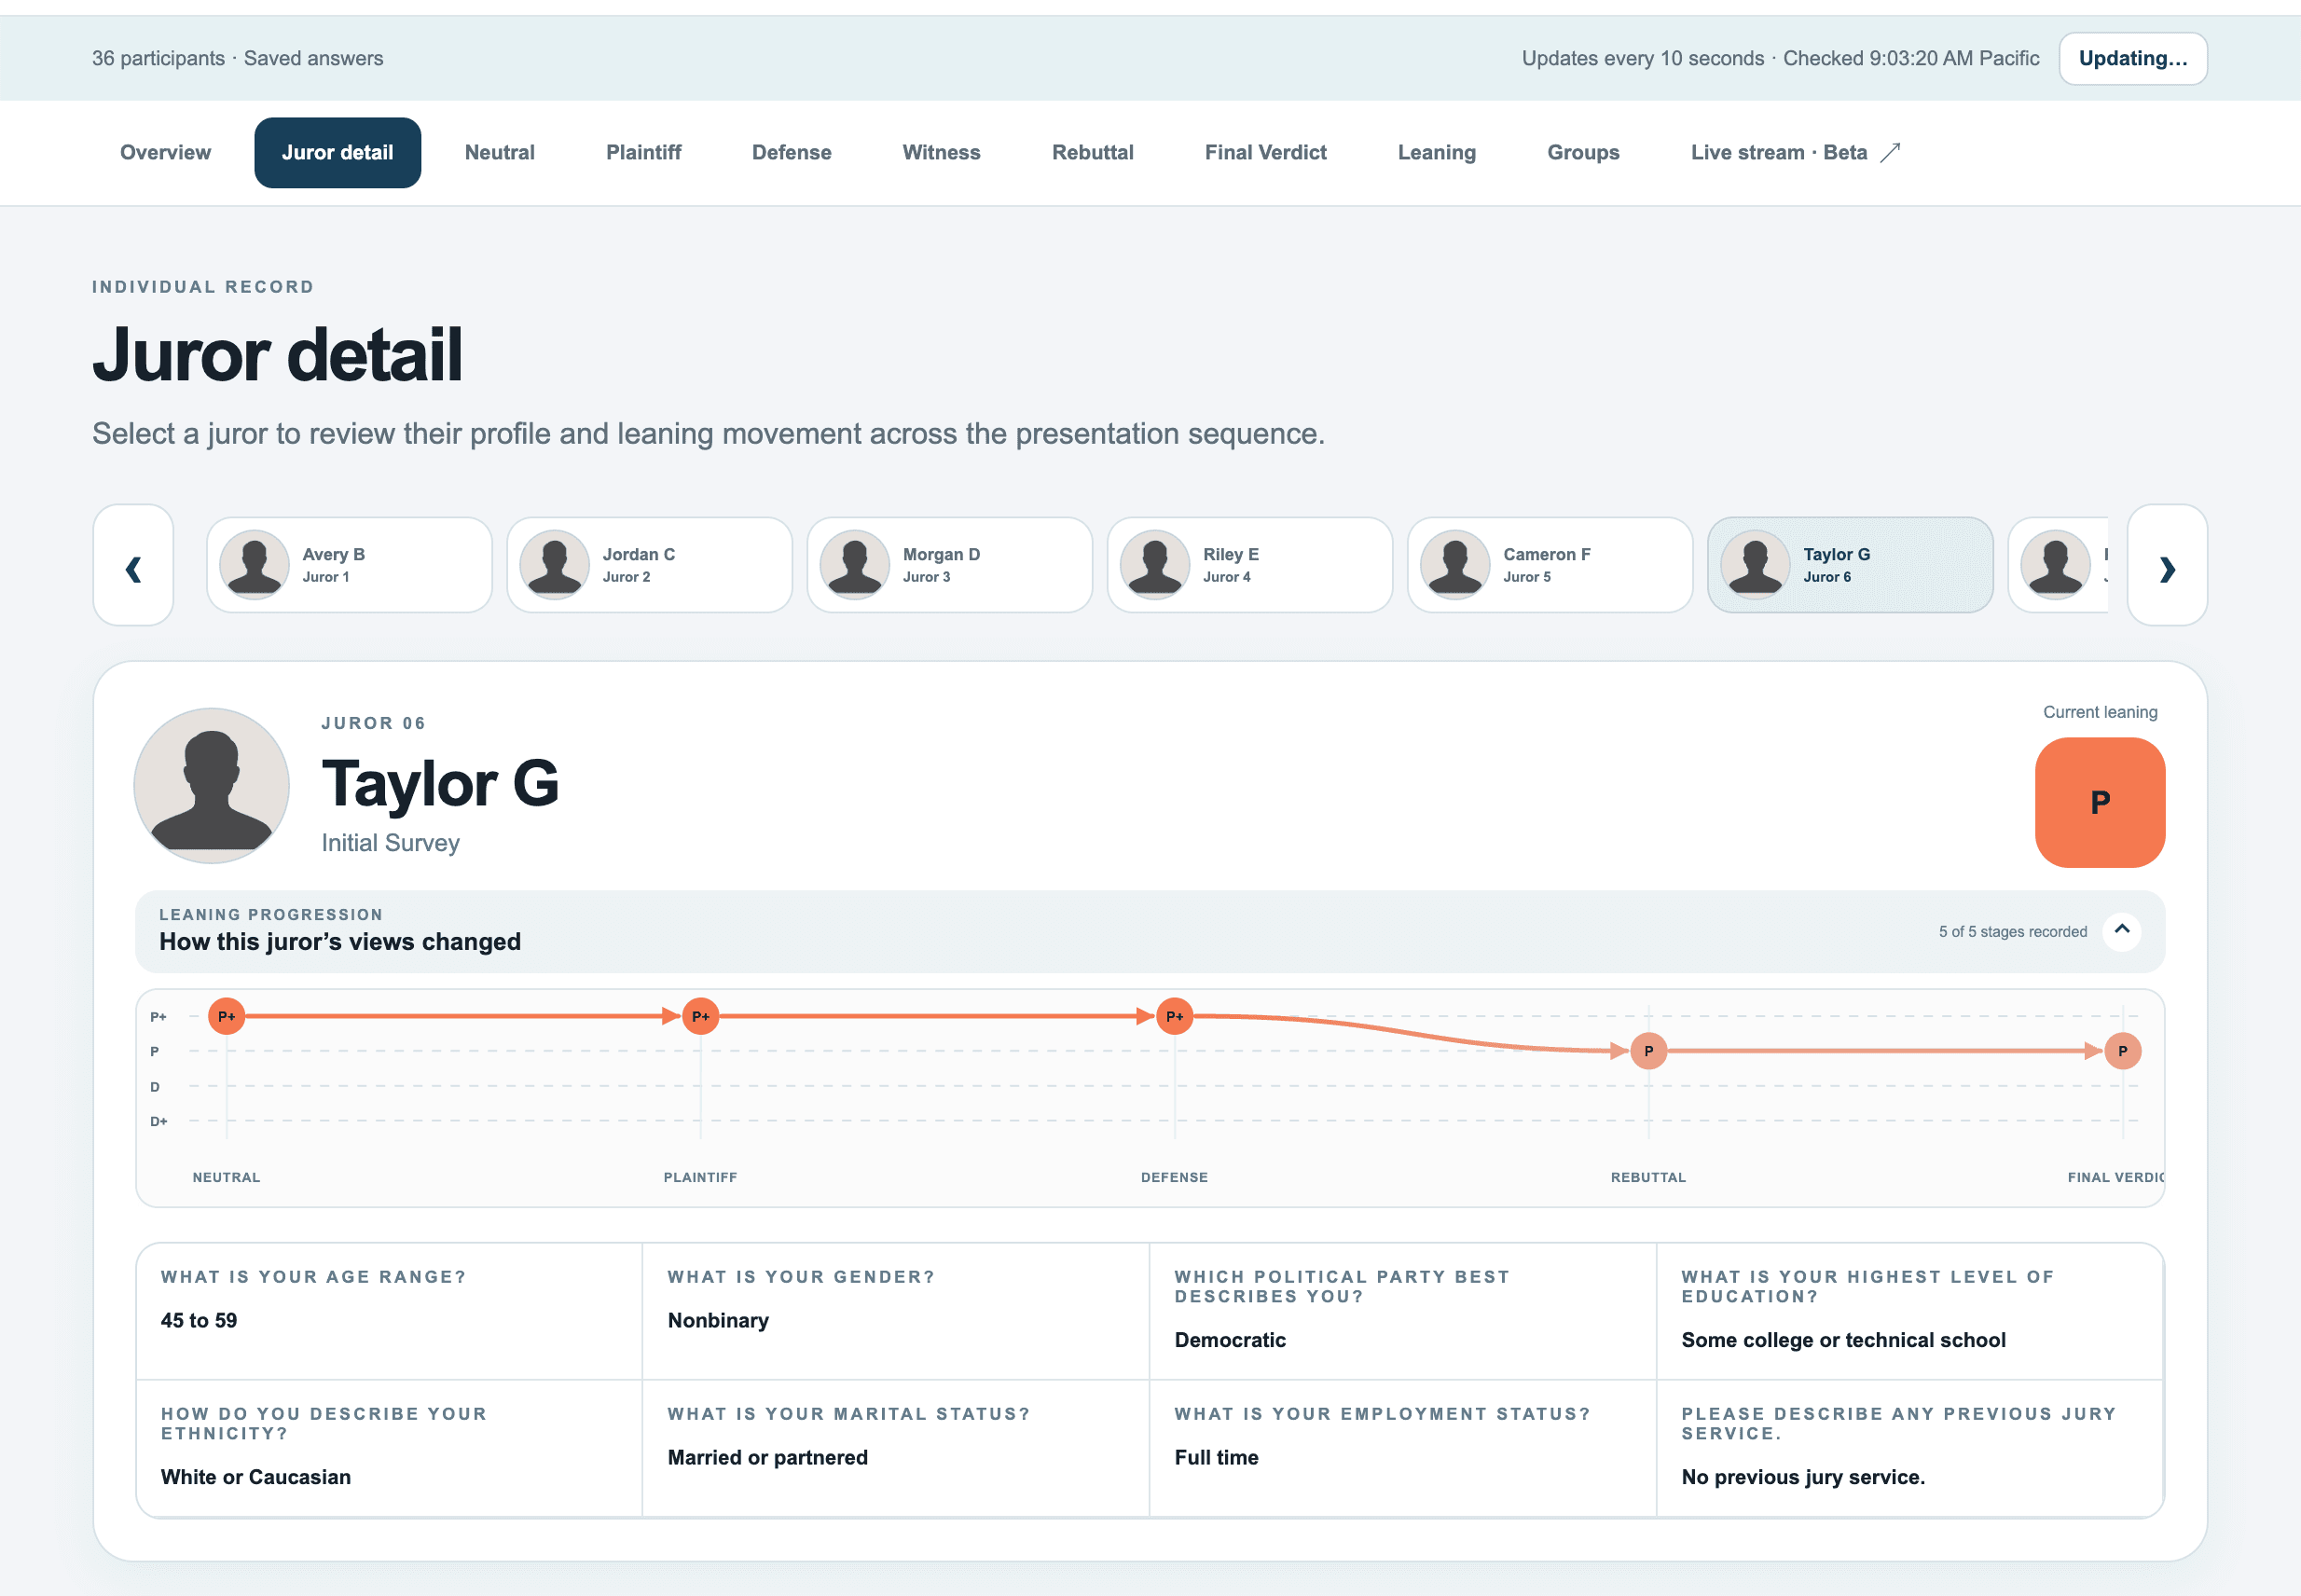Click Morgan D's avatar icon

(x=854, y=565)
